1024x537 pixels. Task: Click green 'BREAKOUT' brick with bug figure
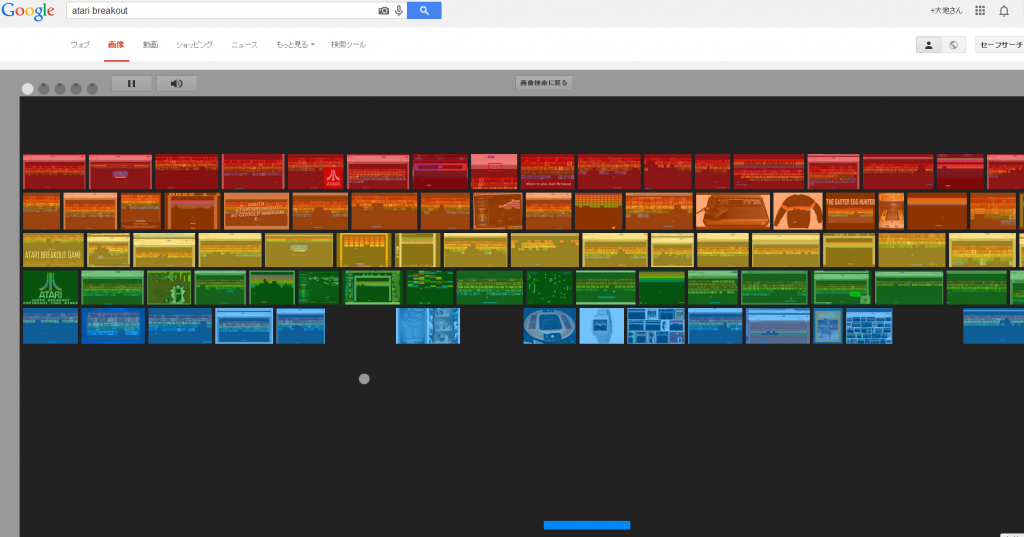point(168,287)
